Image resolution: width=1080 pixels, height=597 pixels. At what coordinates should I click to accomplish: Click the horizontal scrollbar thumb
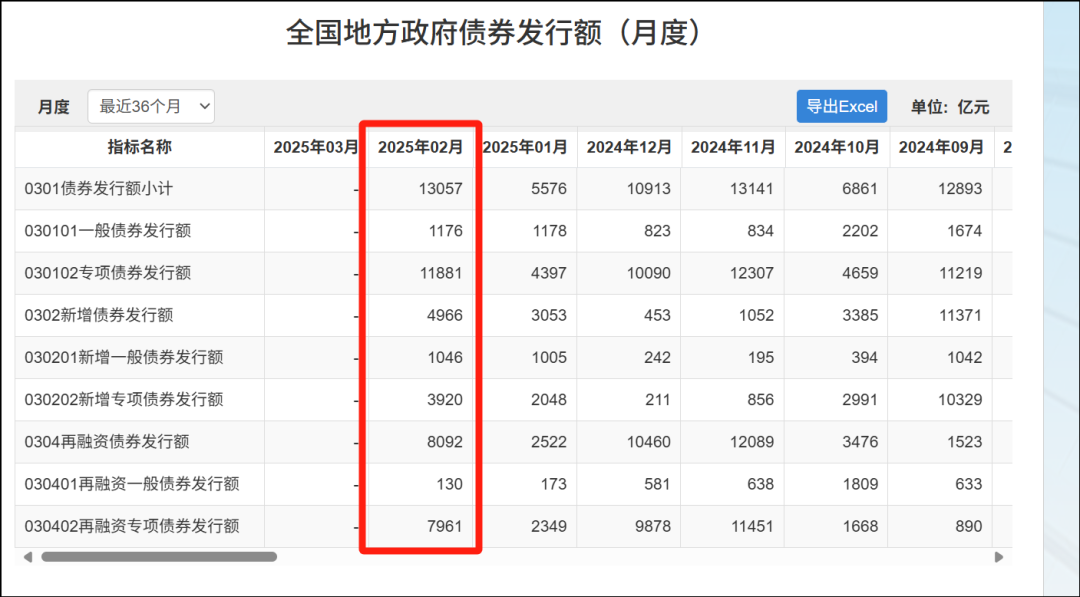point(158,557)
